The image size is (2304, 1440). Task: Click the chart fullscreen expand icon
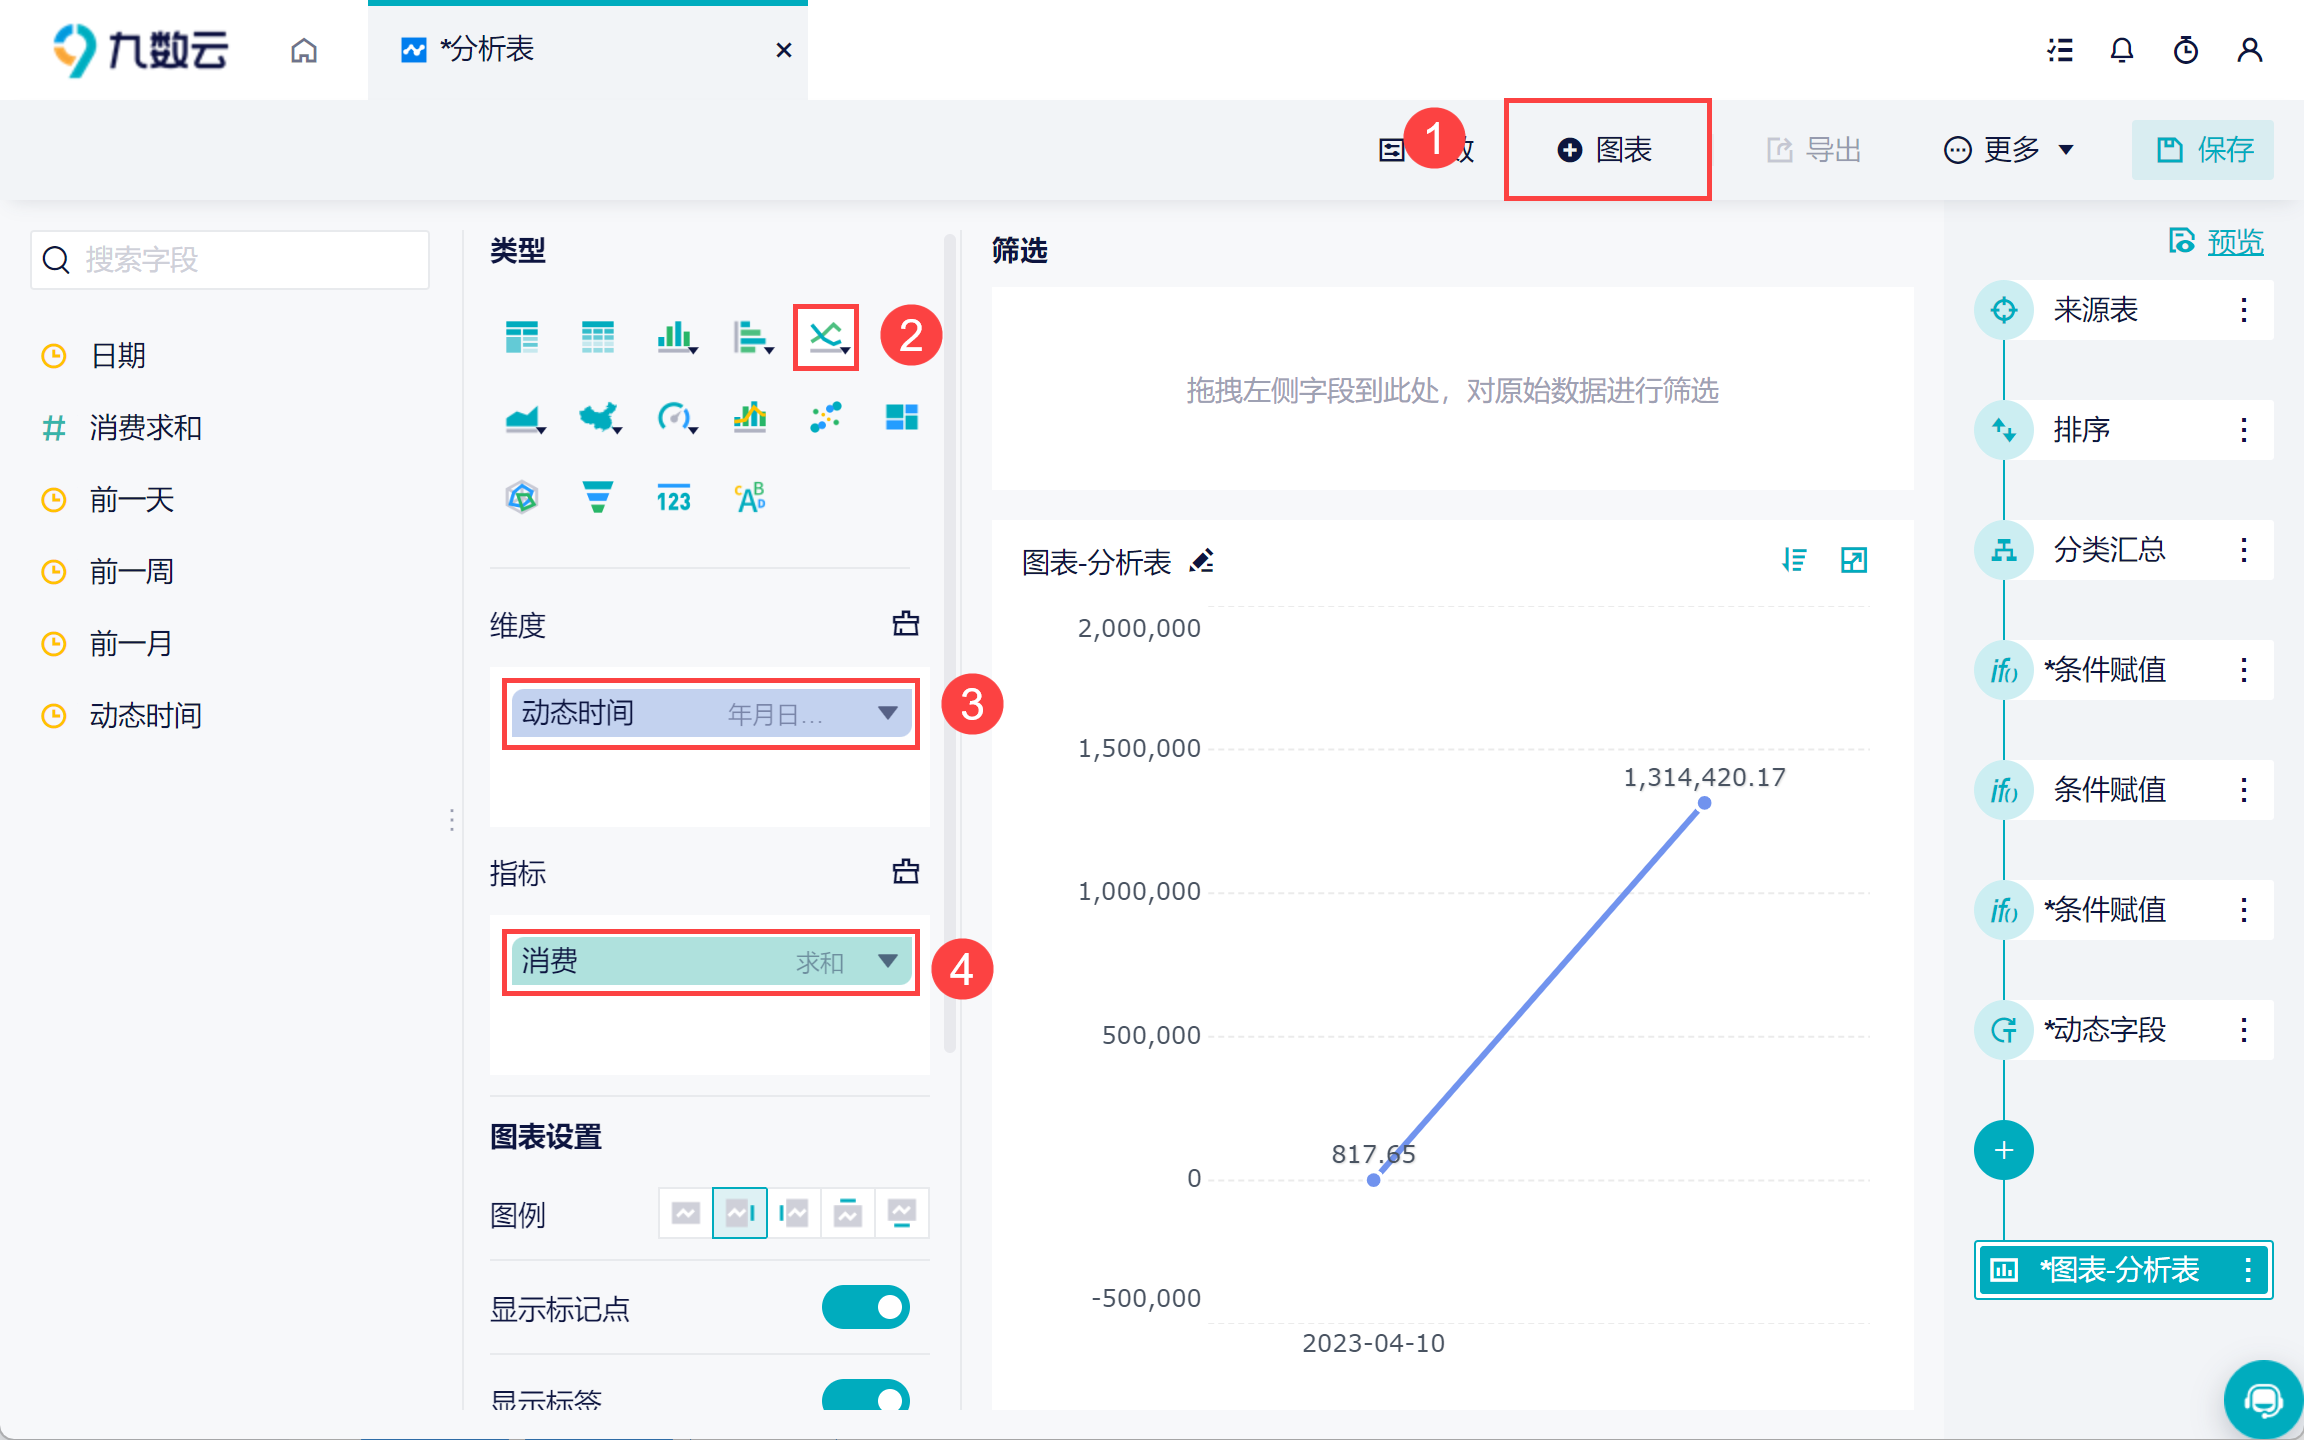(x=1853, y=560)
